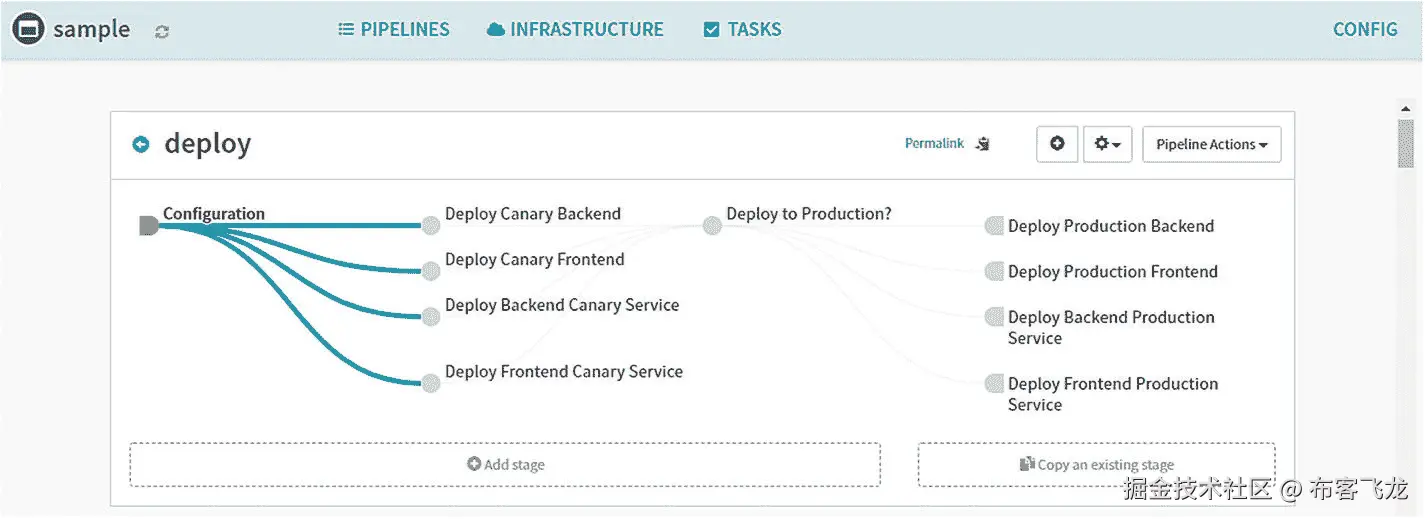
Task: Click the Permalink link
Action: pyautogui.click(x=934, y=144)
